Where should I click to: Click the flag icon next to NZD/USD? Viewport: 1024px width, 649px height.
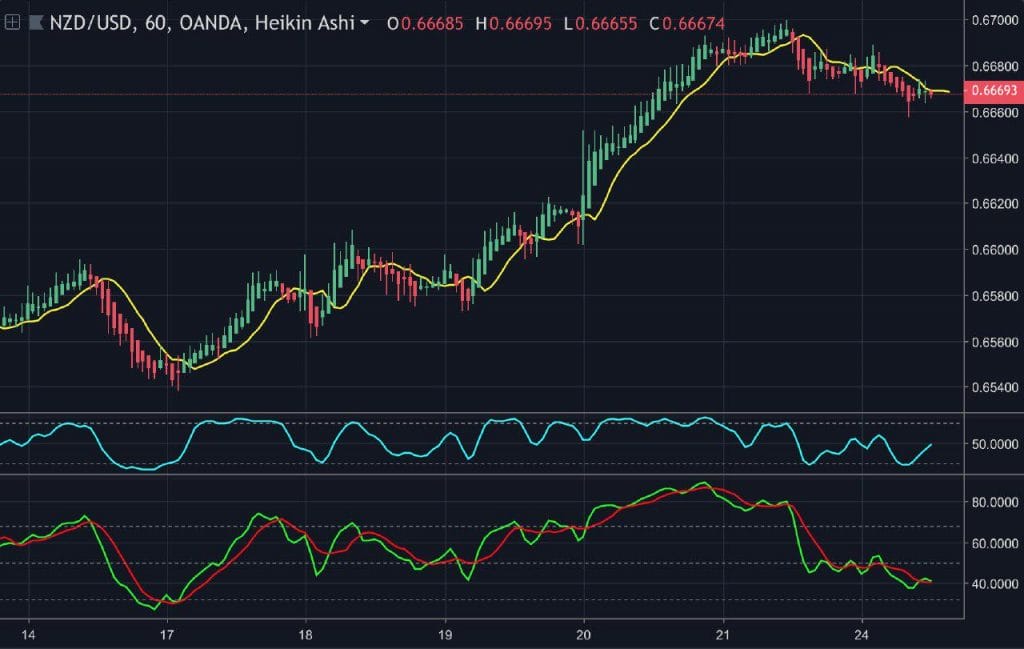click(37, 23)
